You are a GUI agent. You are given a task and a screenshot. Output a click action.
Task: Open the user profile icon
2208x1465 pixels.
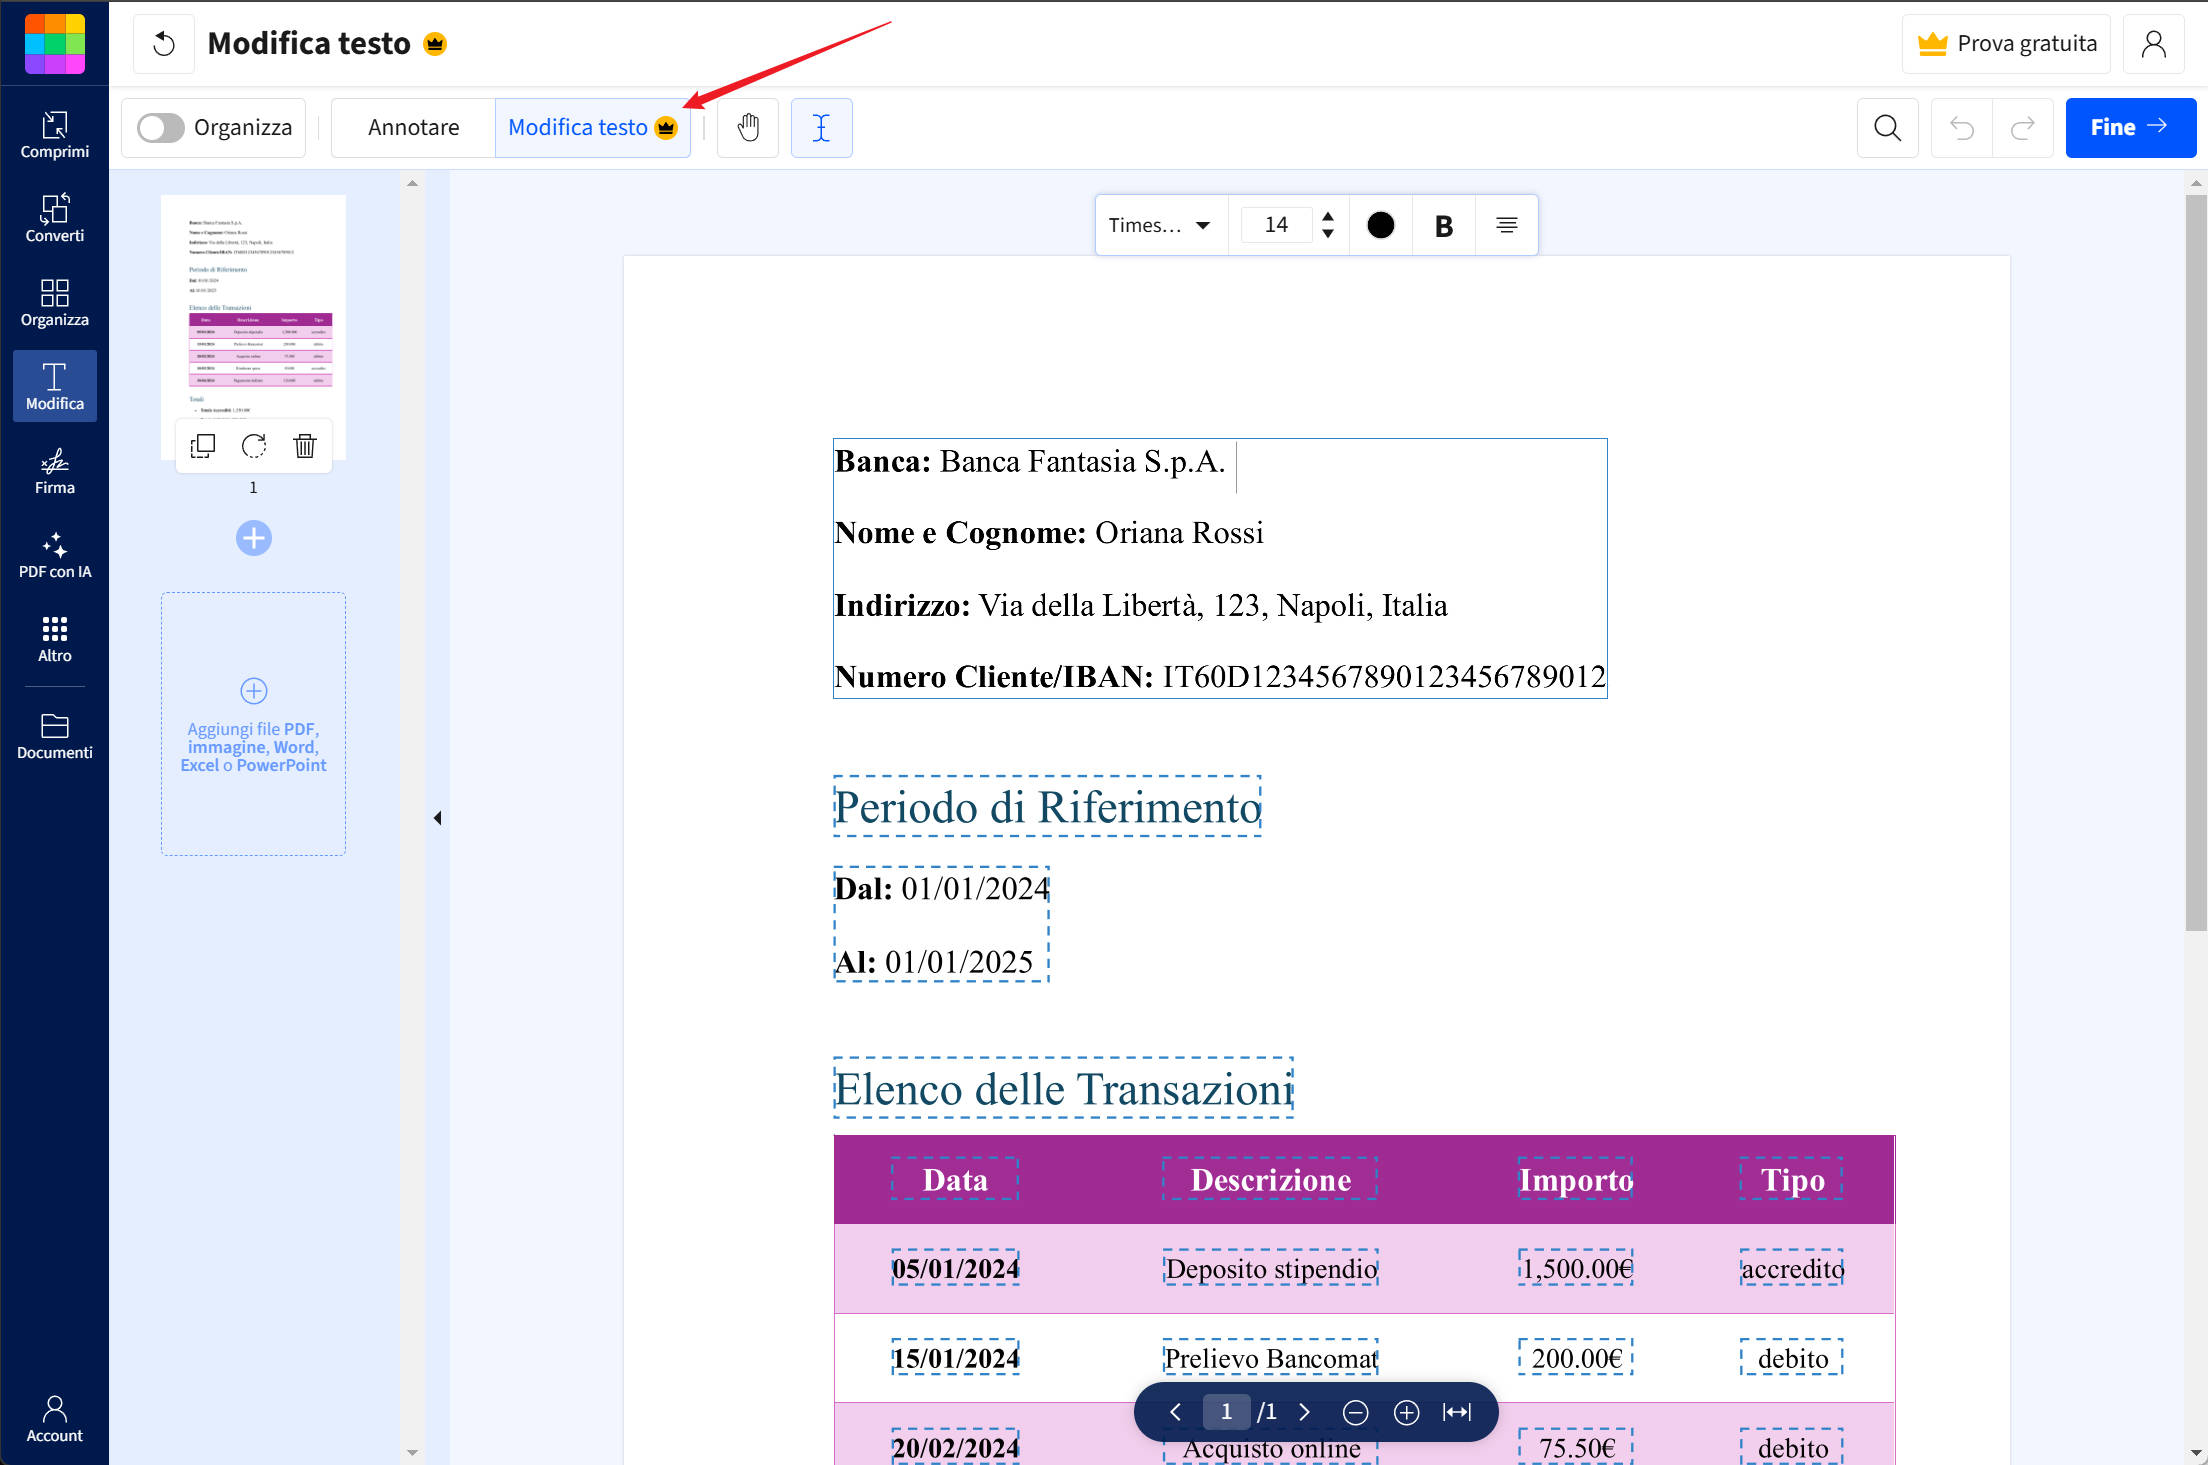coord(2153,44)
